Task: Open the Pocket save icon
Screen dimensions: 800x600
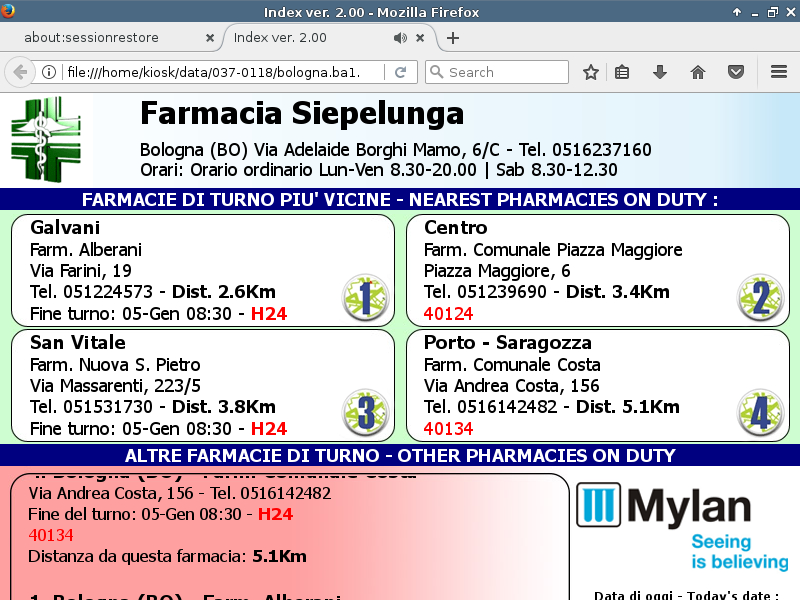Action: (735, 72)
